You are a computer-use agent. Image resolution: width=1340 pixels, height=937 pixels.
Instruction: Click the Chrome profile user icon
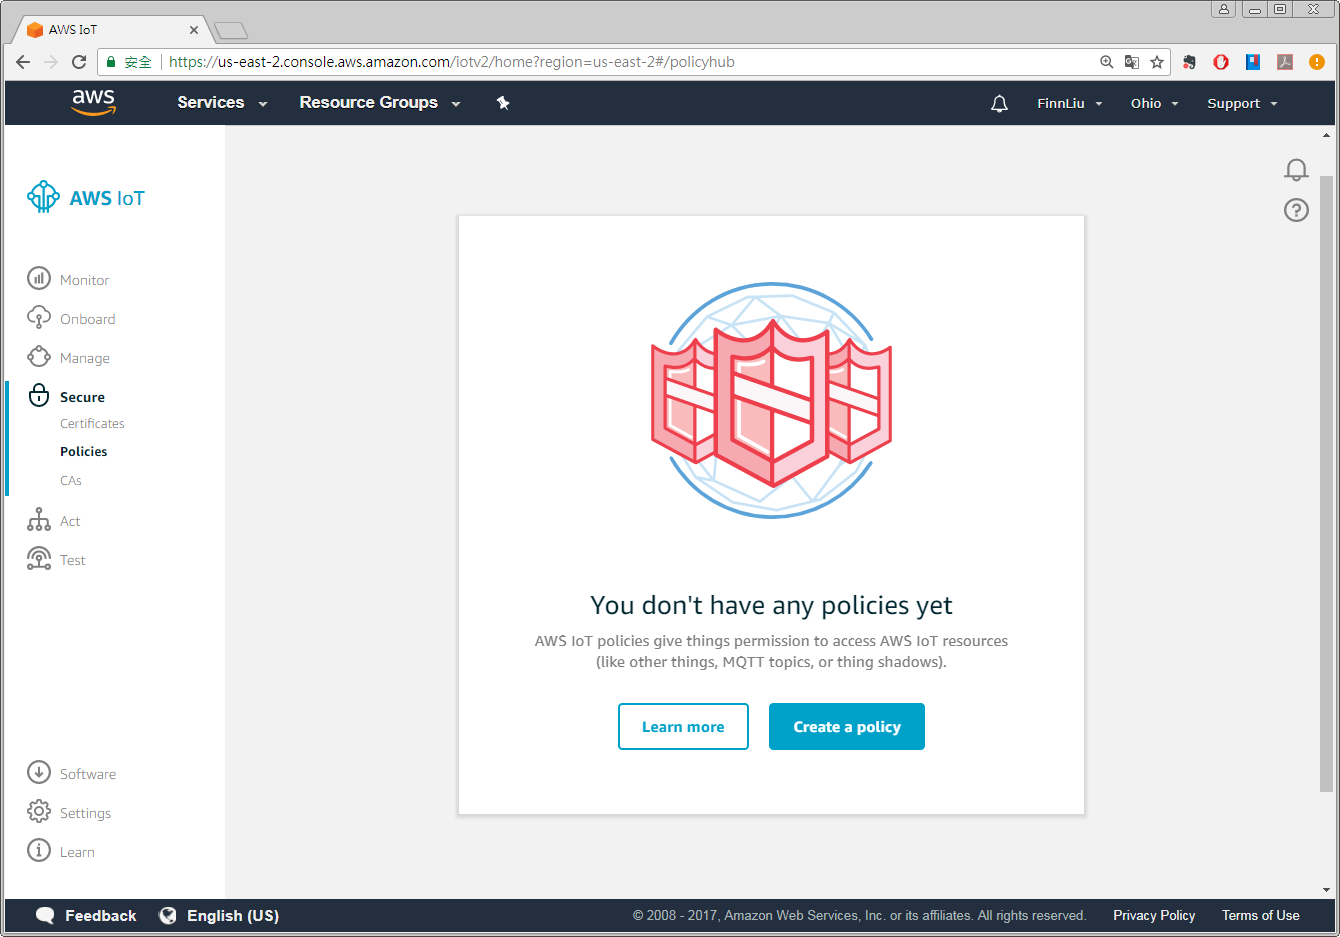(x=1223, y=9)
